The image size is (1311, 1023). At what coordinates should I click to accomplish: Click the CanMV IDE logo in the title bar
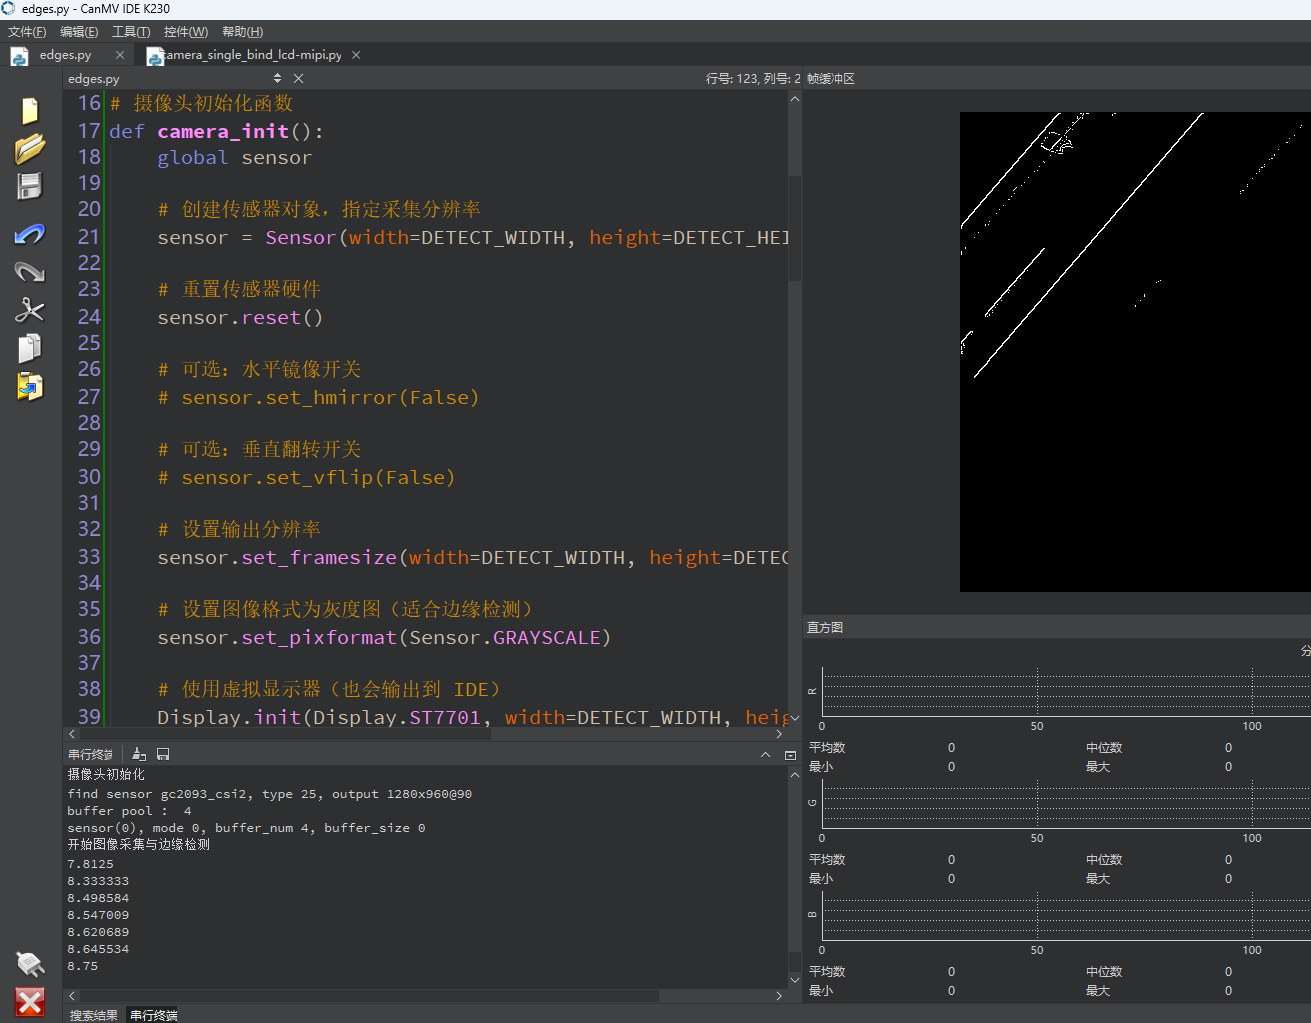9,8
